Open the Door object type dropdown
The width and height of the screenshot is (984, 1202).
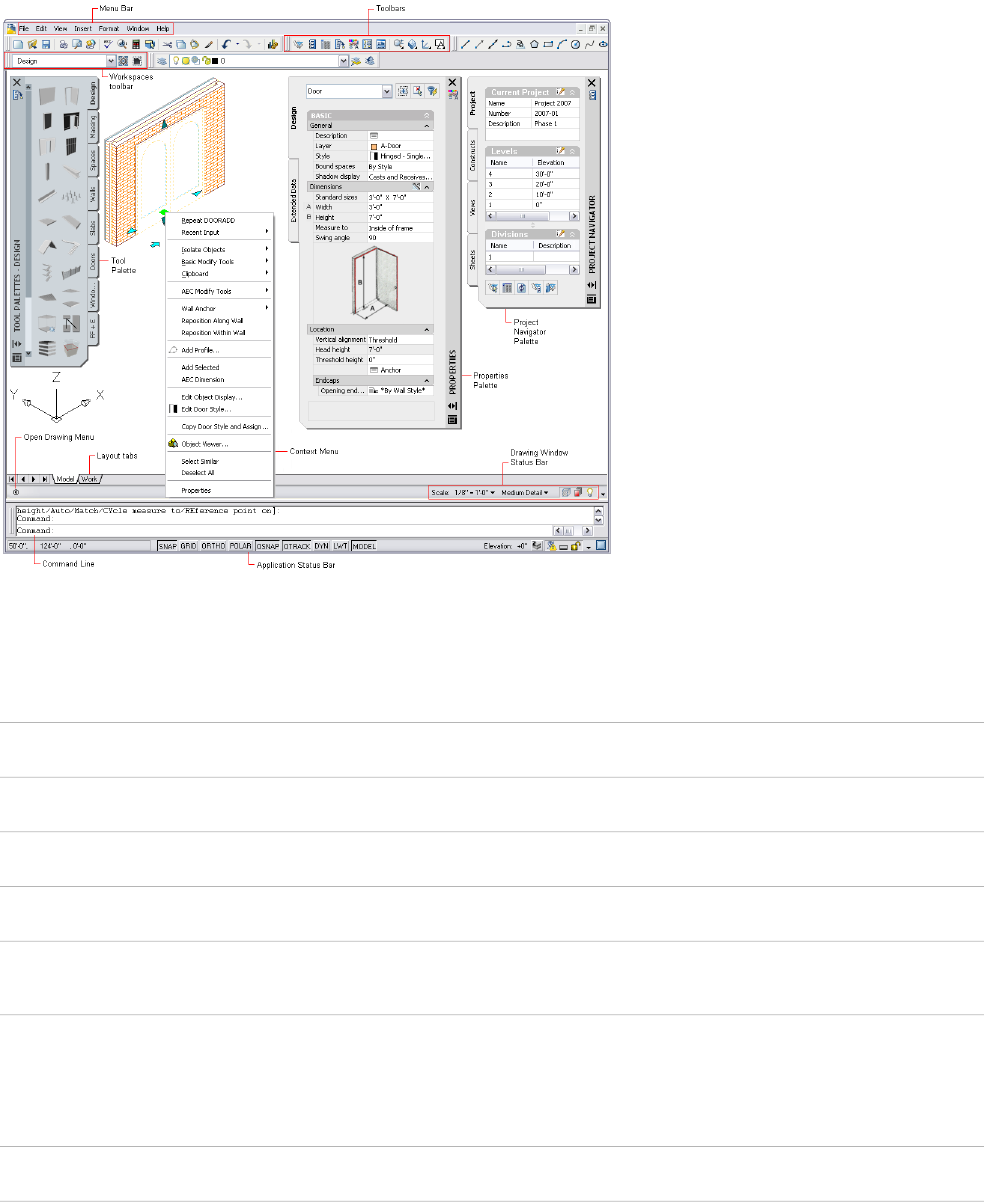click(x=387, y=91)
